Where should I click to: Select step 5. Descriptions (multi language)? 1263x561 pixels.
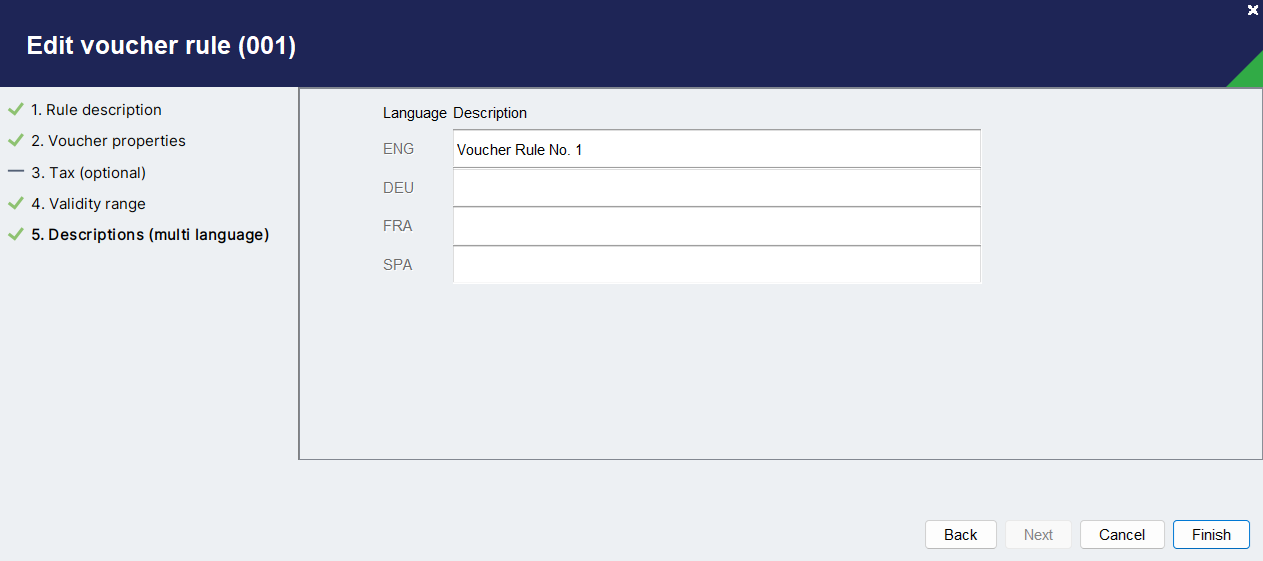(150, 235)
